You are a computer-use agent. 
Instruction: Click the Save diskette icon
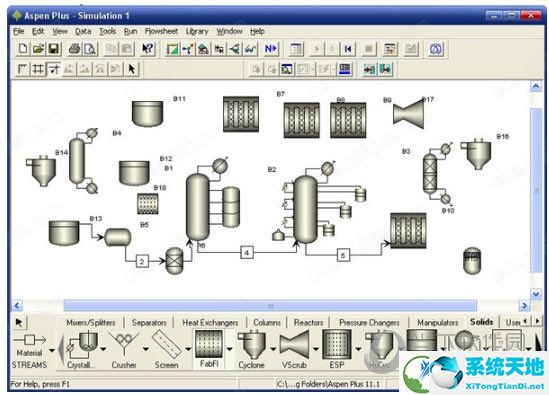coord(54,49)
